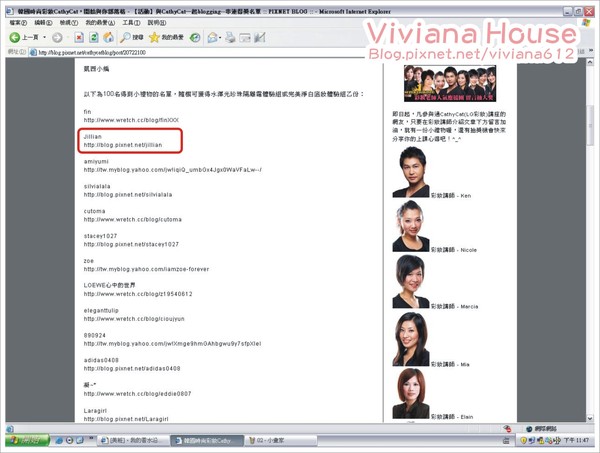Click the Print icon
Viewport: 600px width, 453px height.
(x=230, y=37)
